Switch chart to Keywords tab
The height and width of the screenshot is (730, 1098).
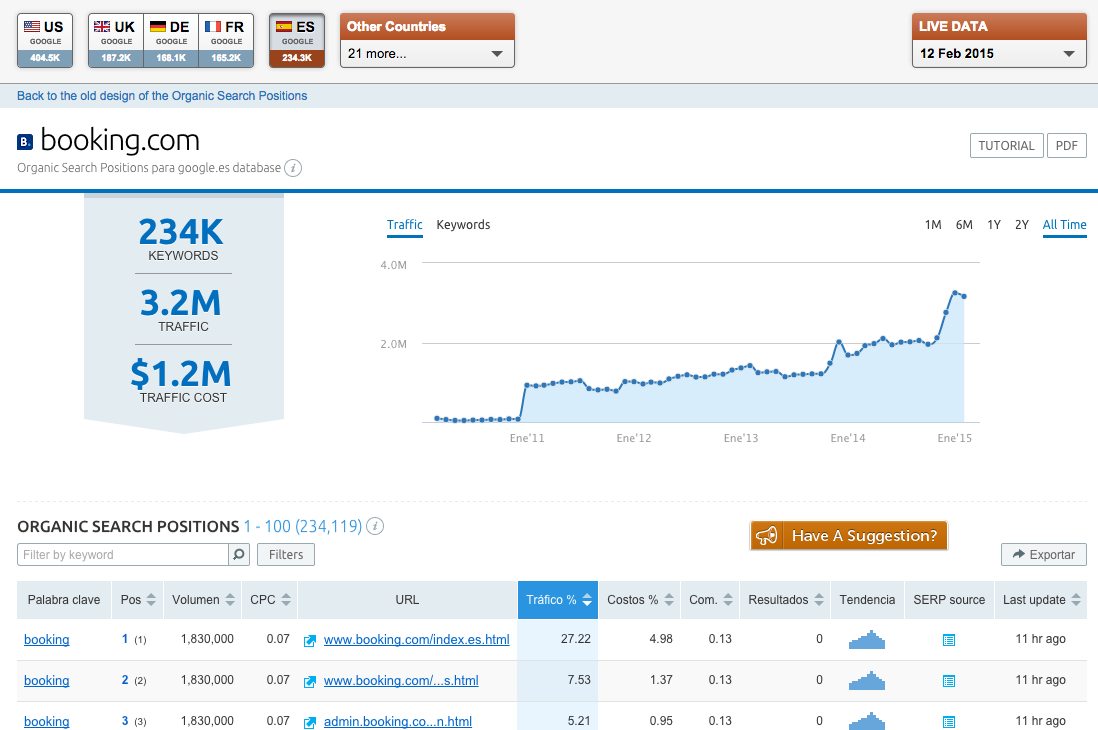[463, 225]
